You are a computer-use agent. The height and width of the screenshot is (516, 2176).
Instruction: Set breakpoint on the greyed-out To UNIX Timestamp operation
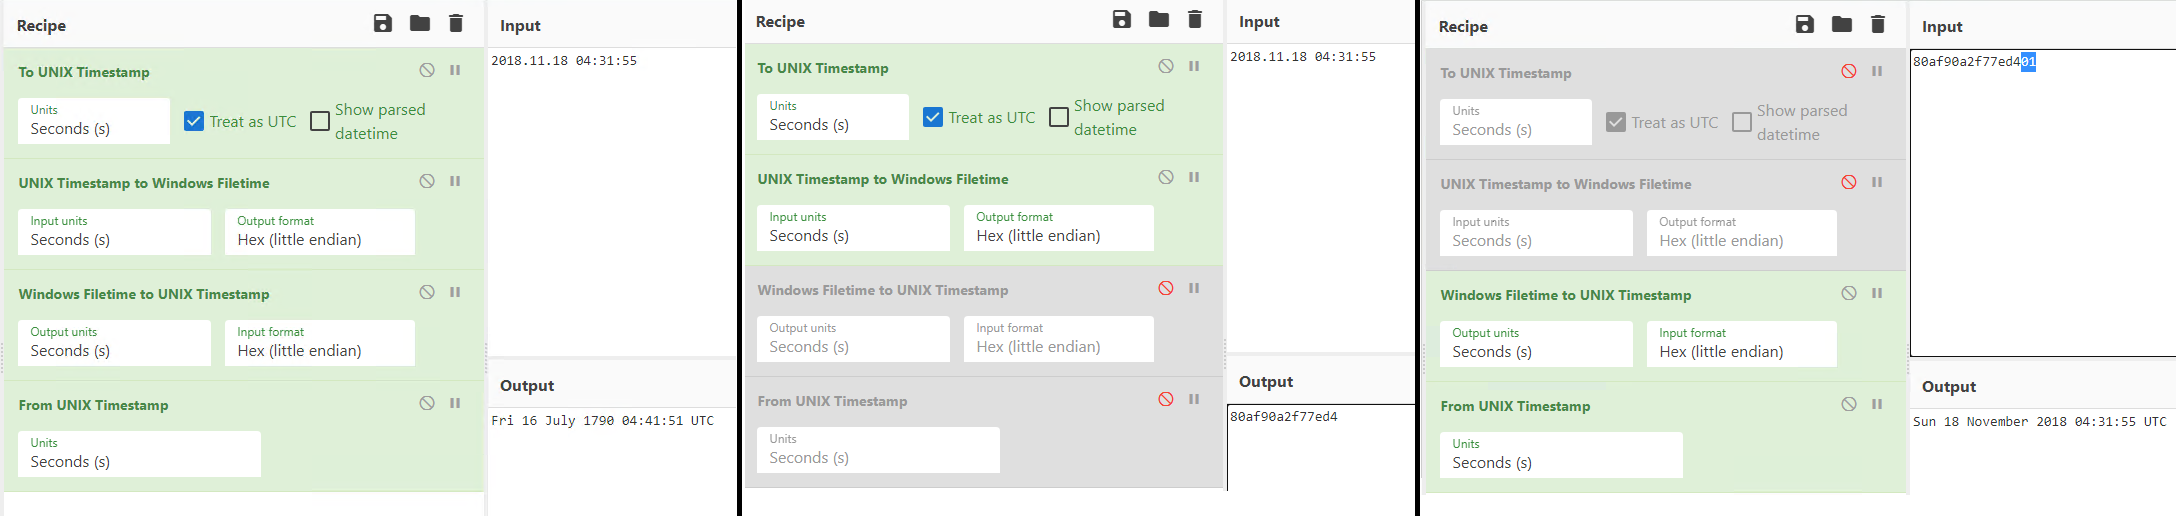pyautogui.click(x=1877, y=71)
